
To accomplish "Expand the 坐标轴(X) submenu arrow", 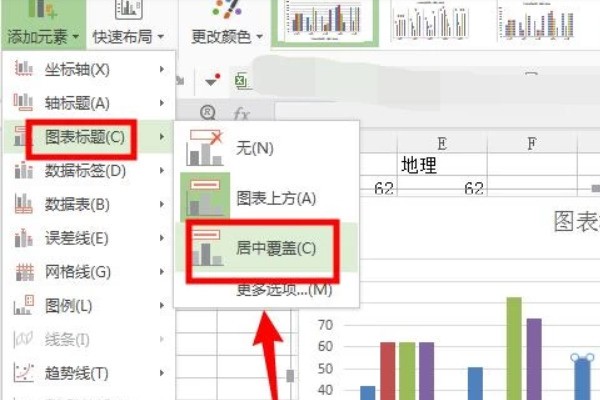I will (x=162, y=69).
